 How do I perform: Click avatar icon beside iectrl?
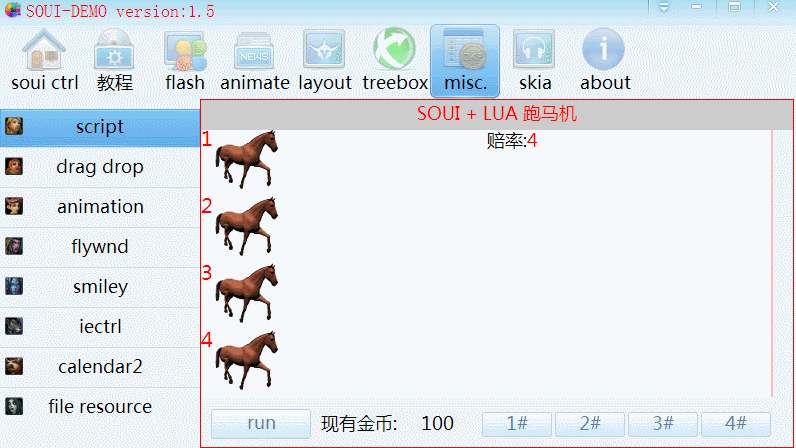(14, 326)
